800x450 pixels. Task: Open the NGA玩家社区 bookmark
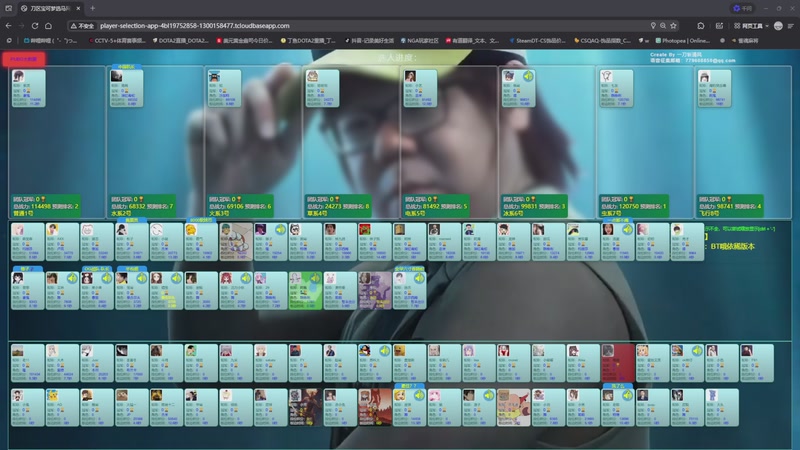[419, 40]
